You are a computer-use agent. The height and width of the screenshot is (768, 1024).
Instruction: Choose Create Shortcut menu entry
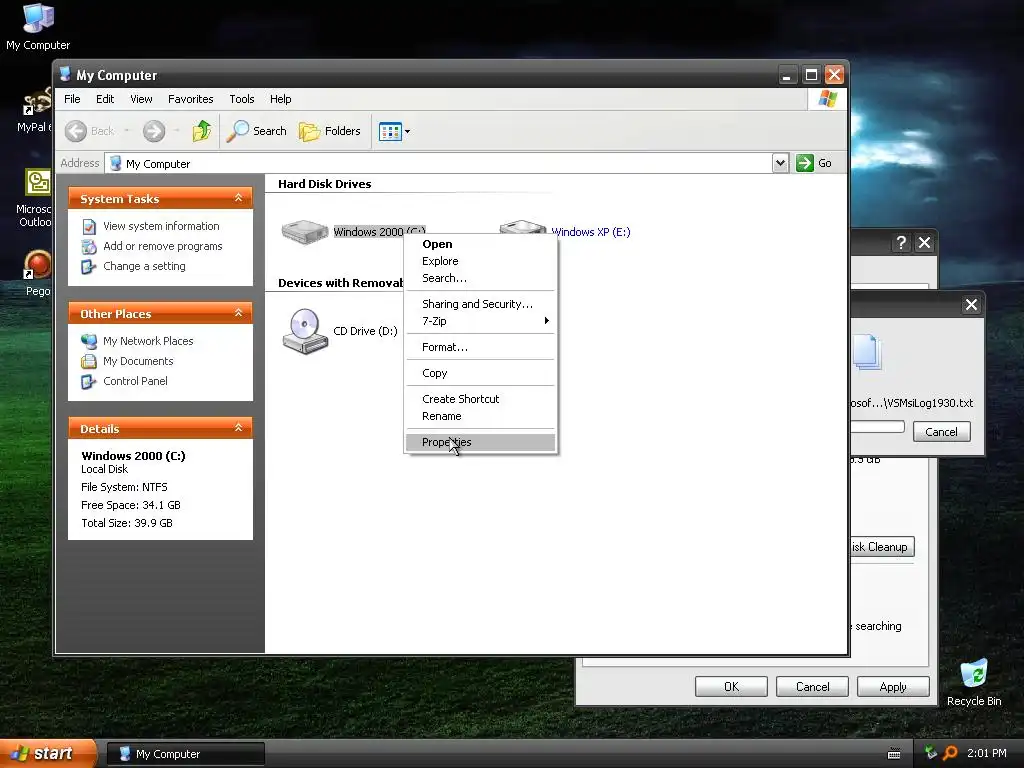pos(480,399)
